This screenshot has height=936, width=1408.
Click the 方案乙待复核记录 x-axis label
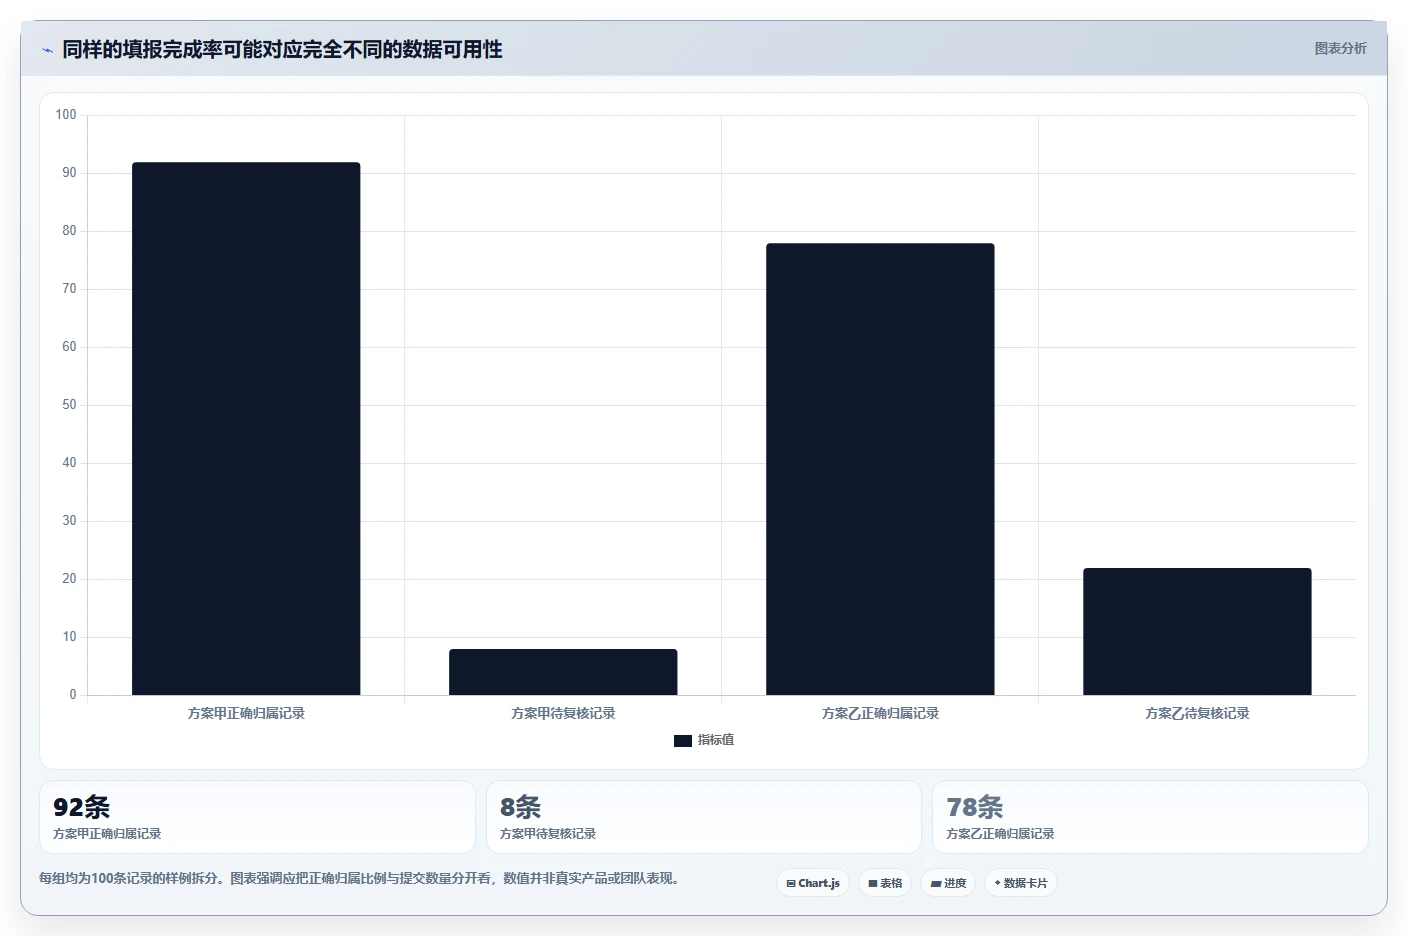1197,713
